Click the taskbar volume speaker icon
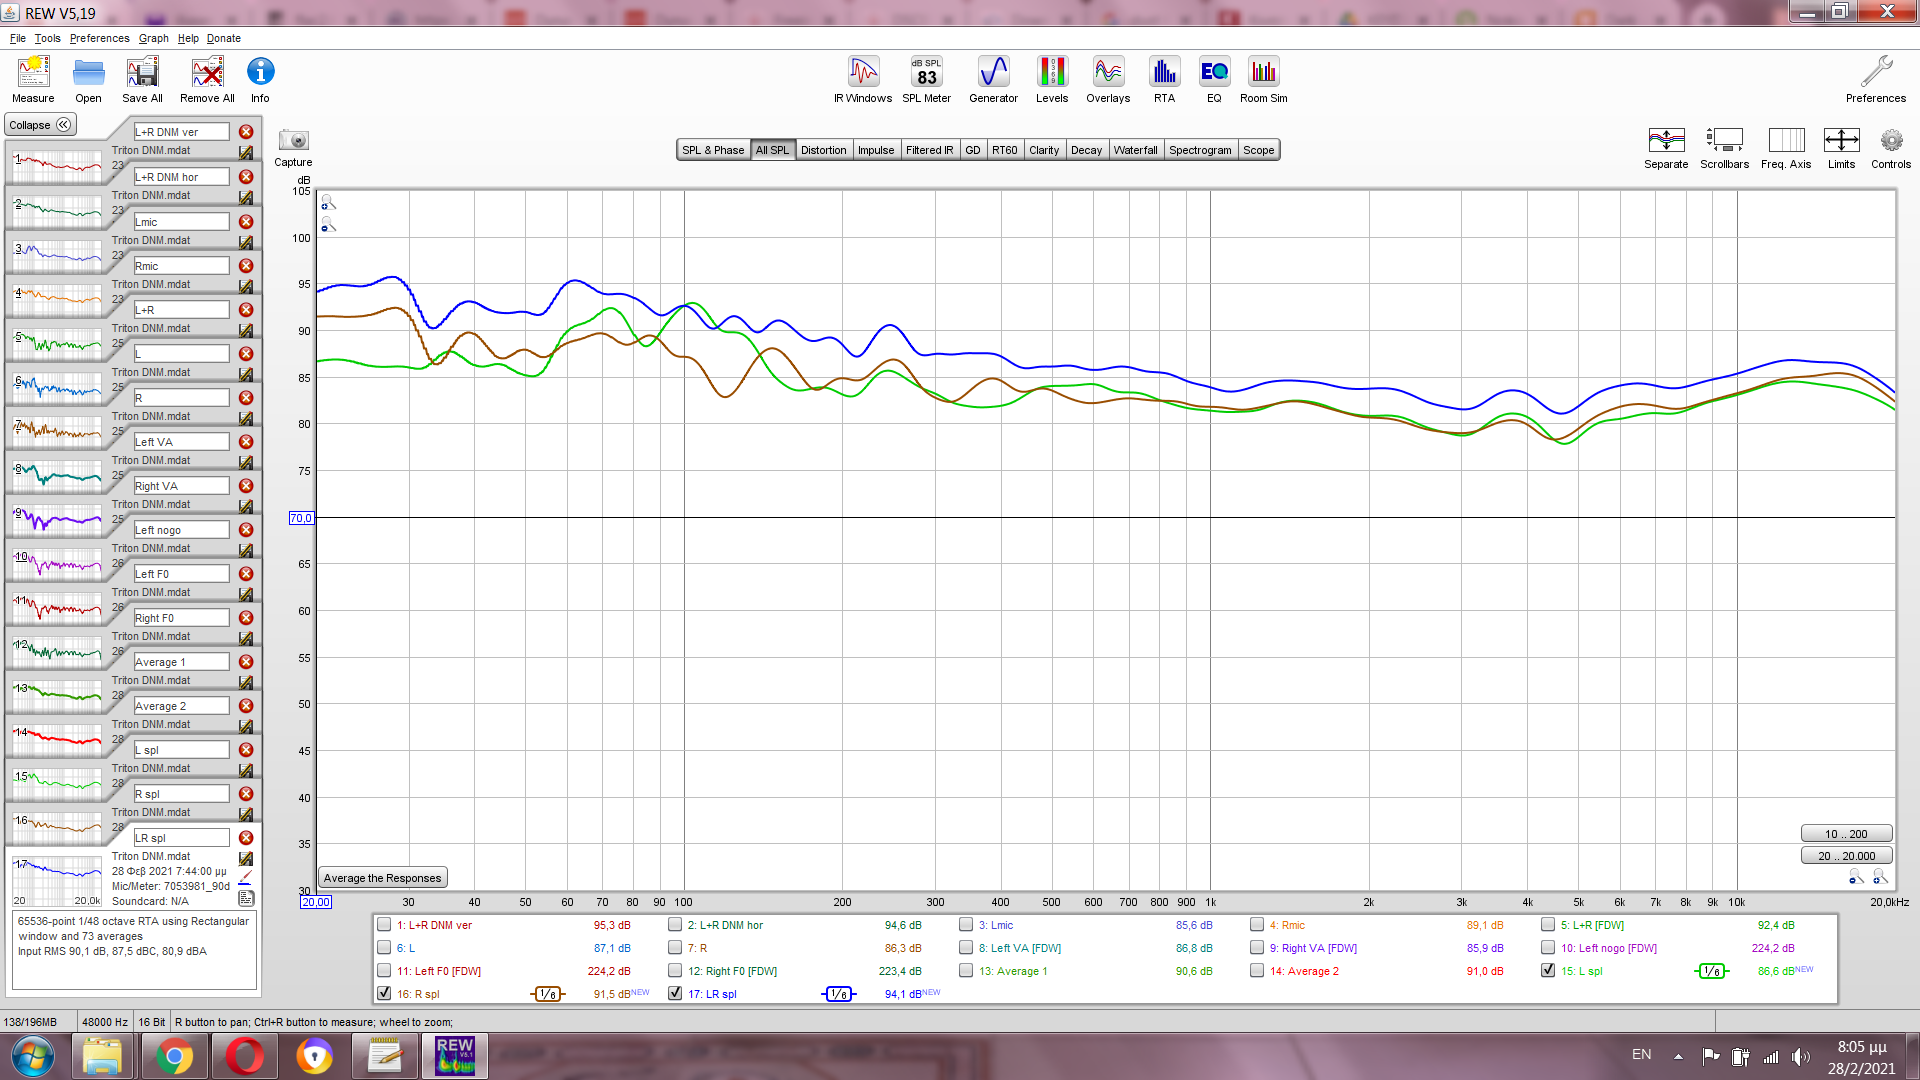The image size is (1920, 1080). pos(1801,1056)
